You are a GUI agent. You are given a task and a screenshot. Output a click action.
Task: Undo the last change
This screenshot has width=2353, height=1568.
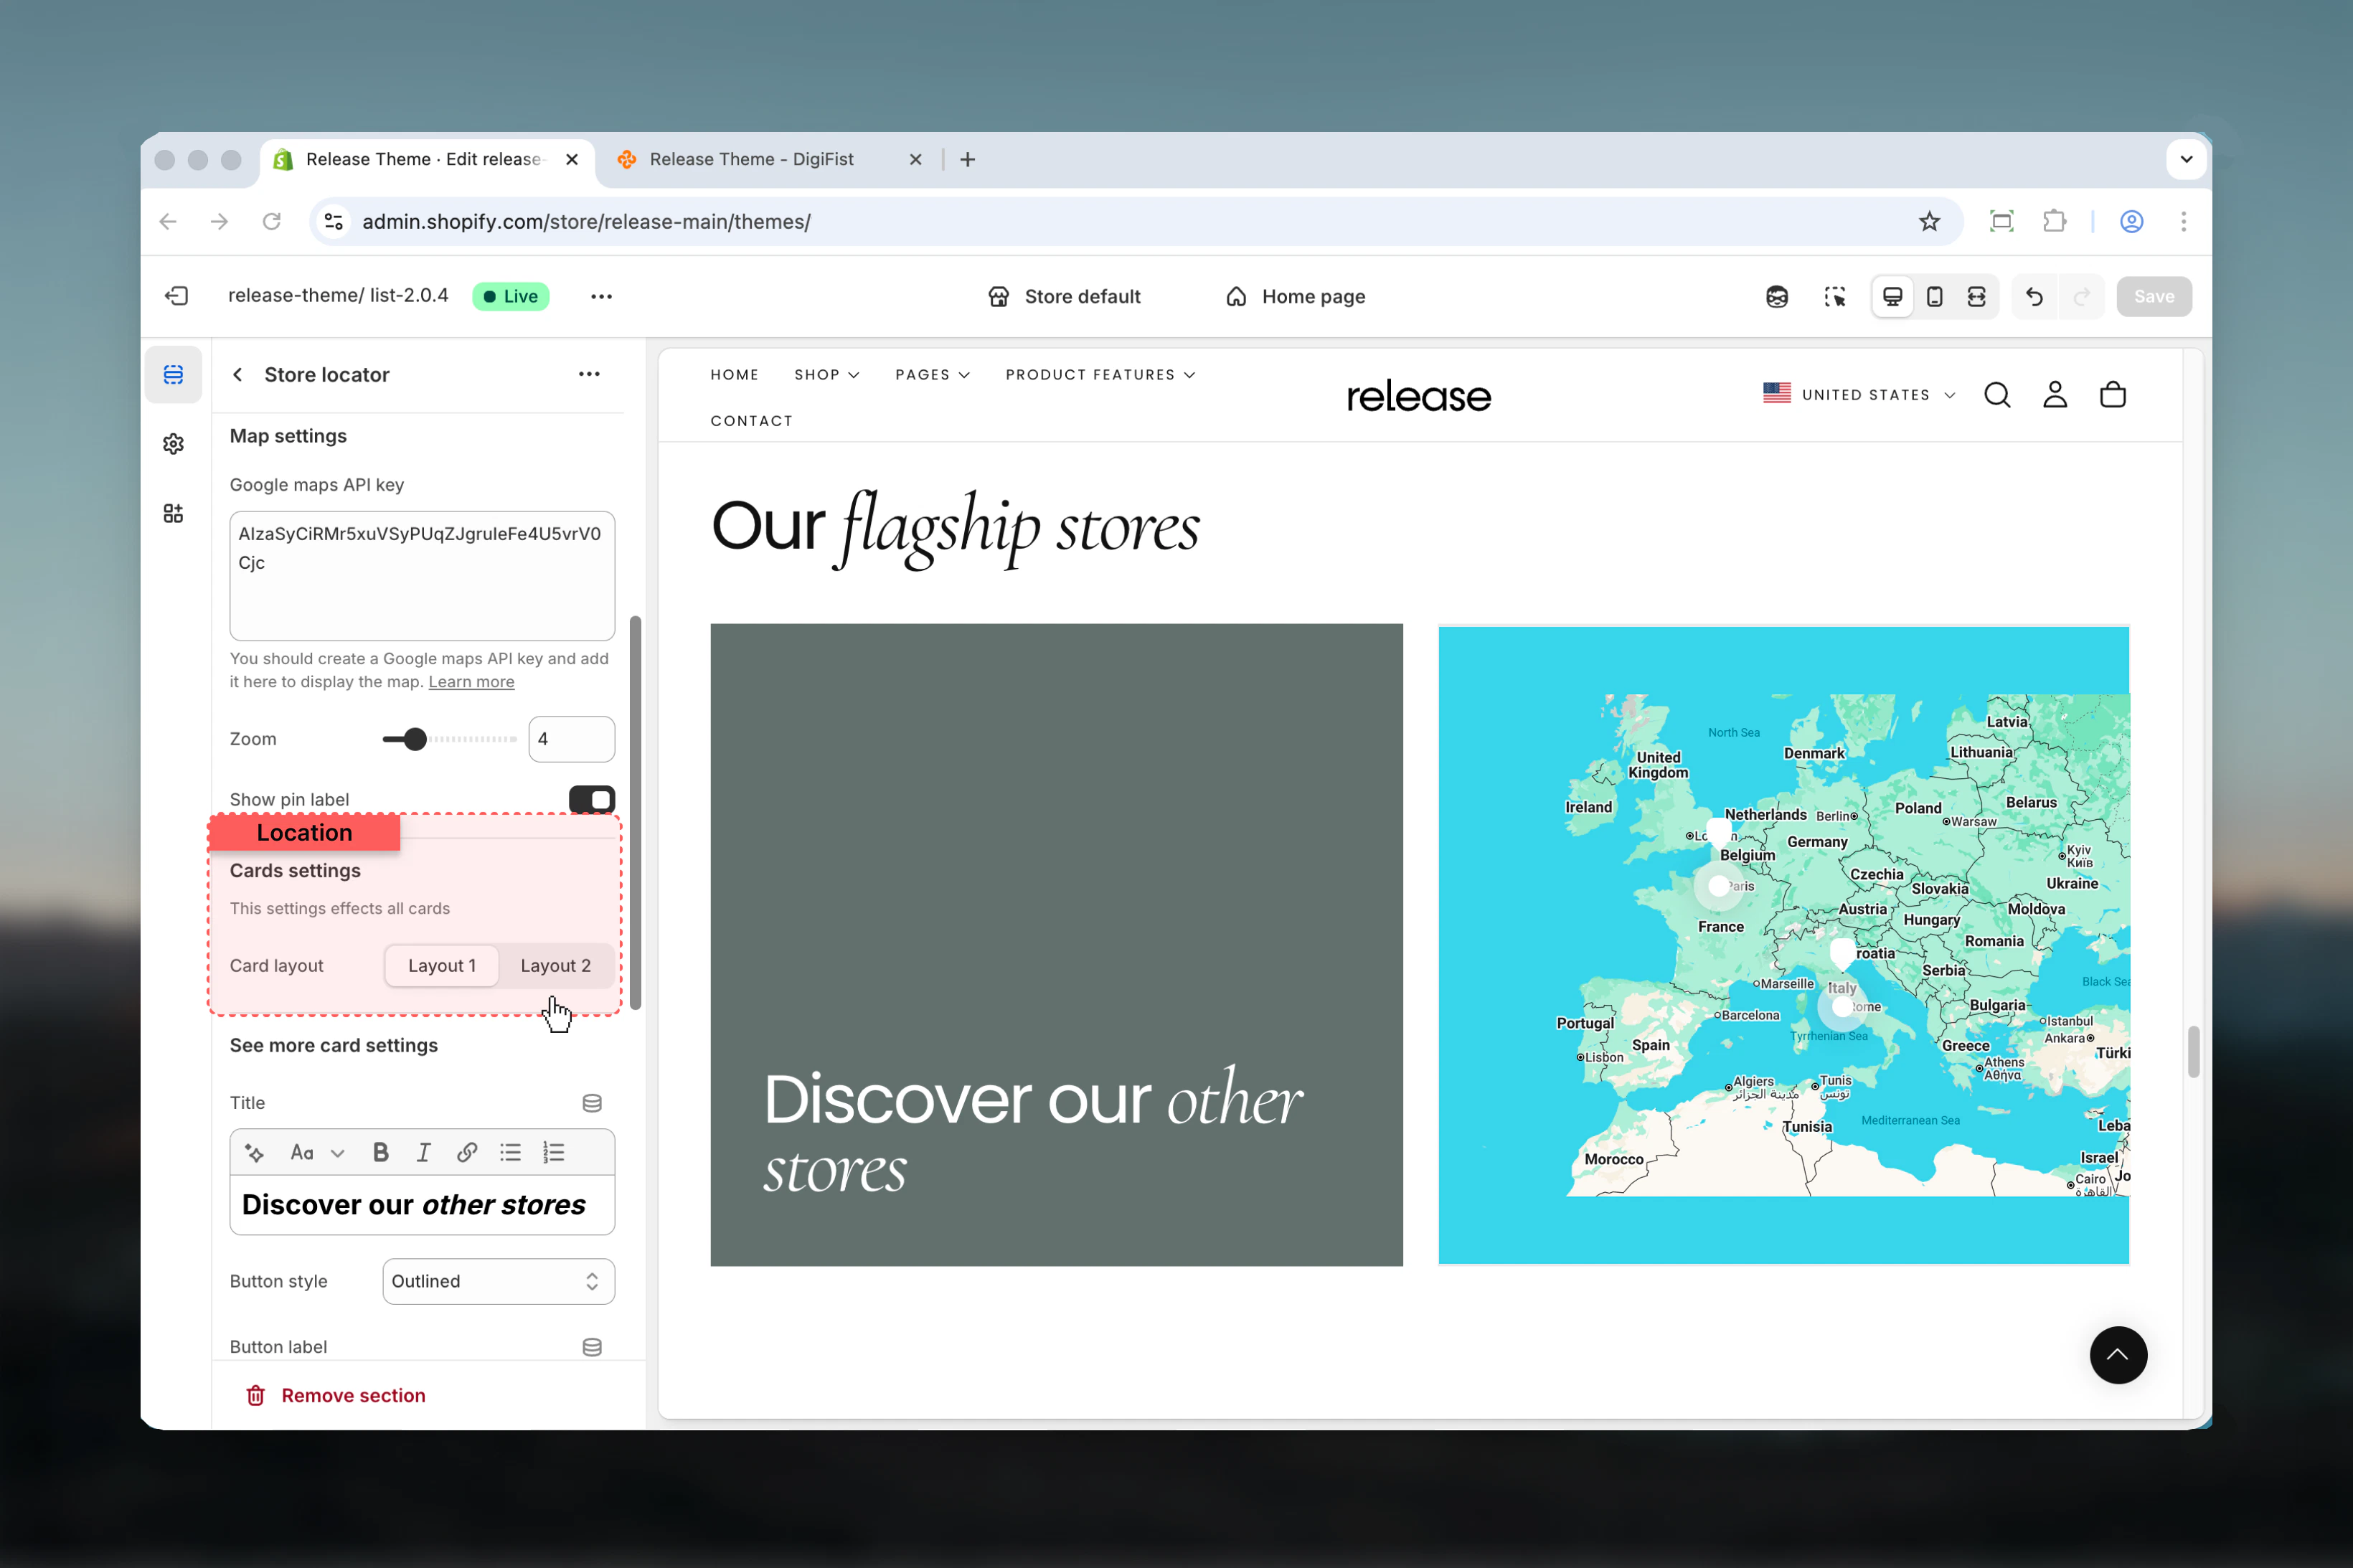[2034, 297]
